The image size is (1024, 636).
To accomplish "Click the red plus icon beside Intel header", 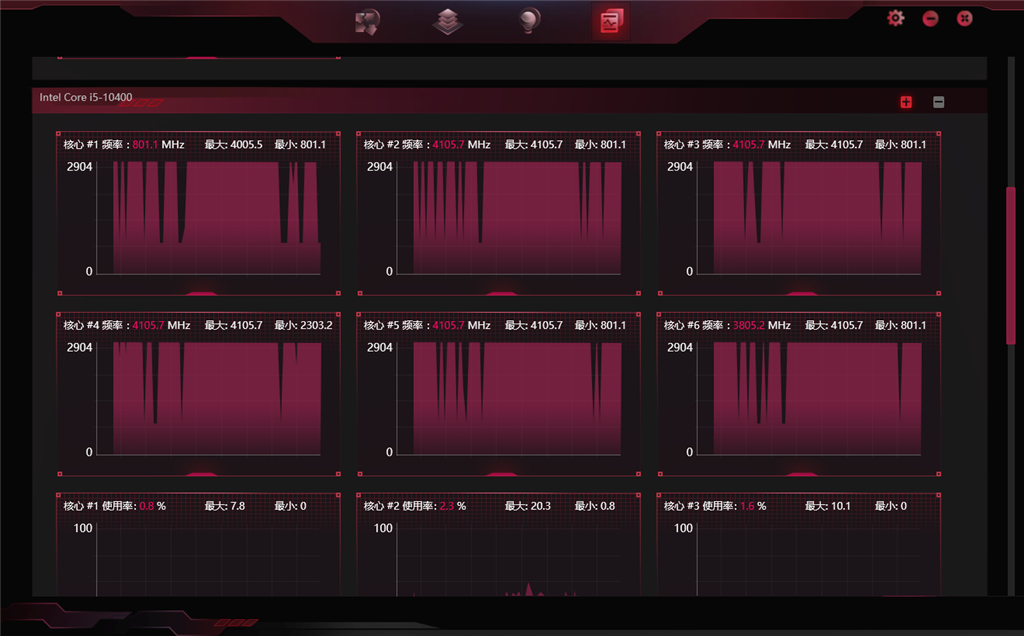I will 905,101.
